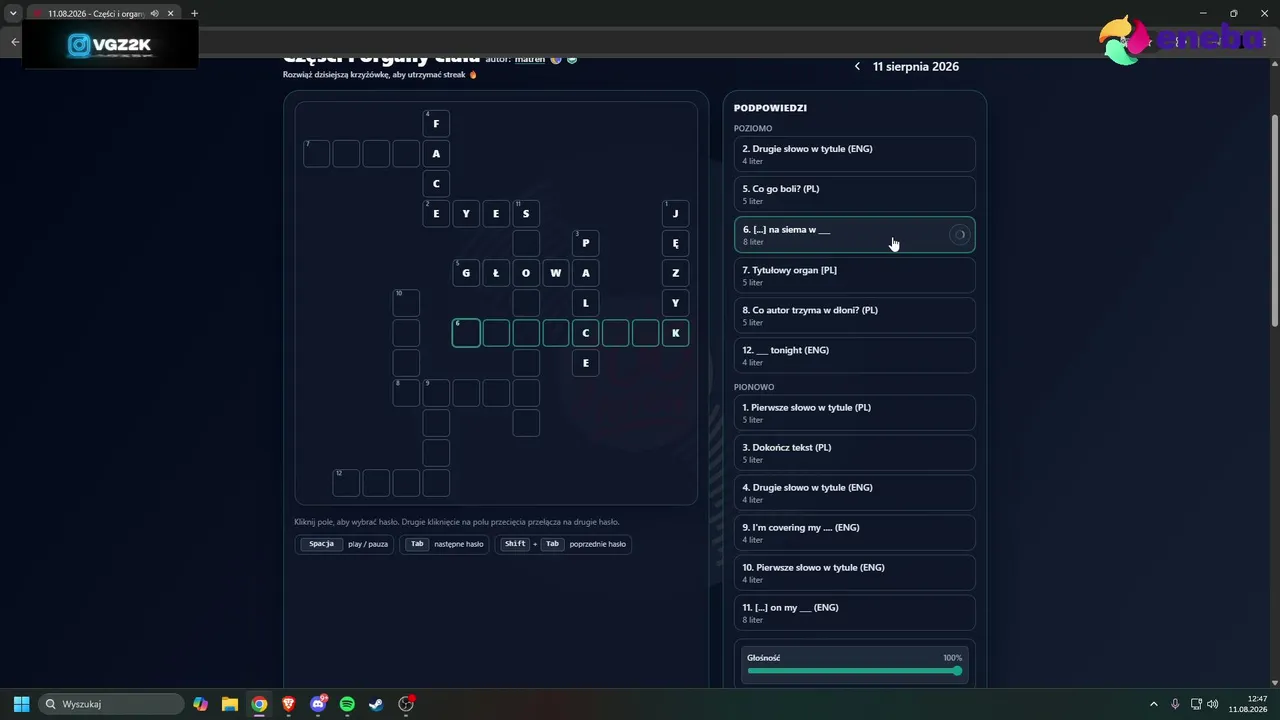Switch to Chrome in the taskbar
Screen dimensions: 1280x720
[259, 704]
